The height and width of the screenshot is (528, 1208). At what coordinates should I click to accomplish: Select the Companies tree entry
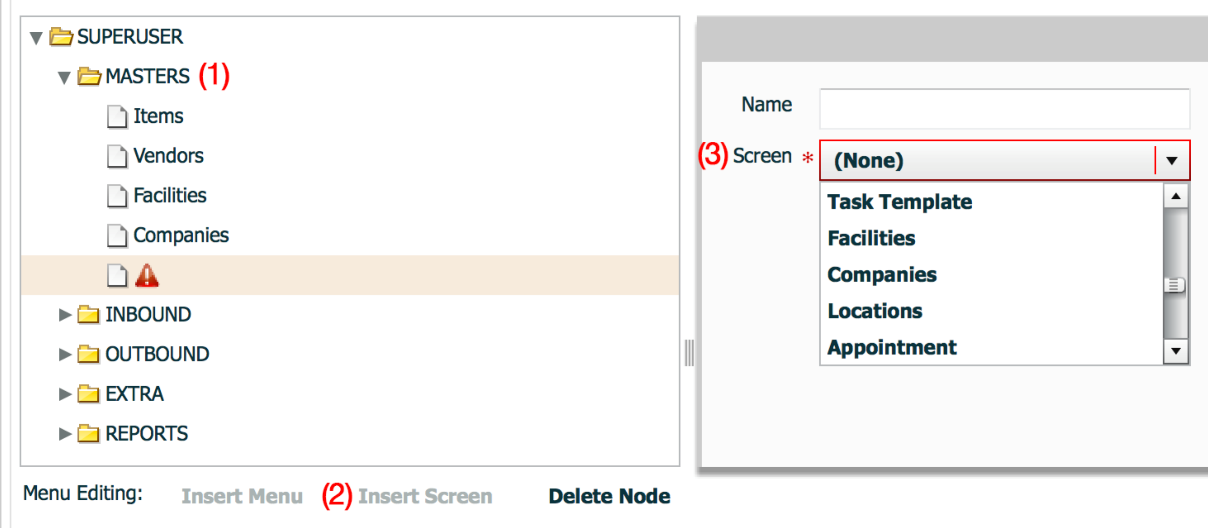181,235
